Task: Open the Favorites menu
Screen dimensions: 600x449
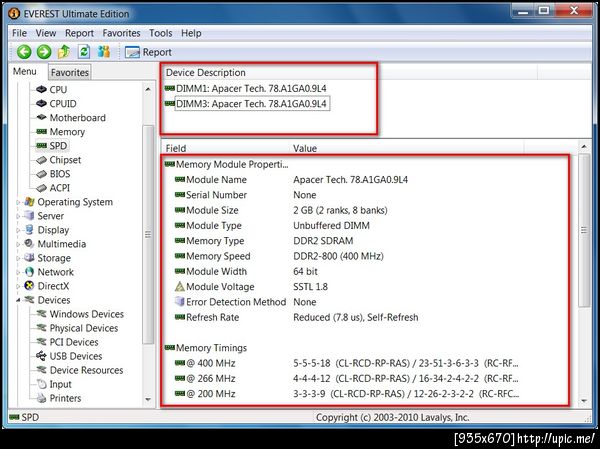Action: pos(121,33)
